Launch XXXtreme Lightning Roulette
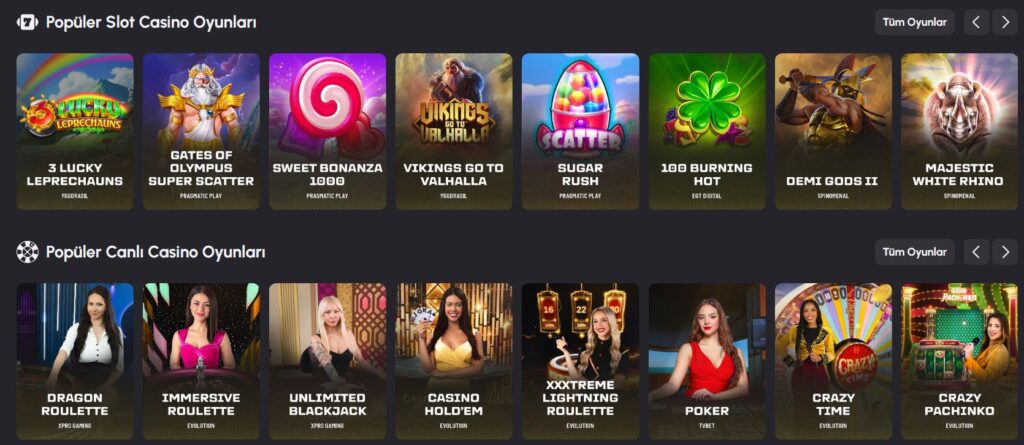Viewport: 1024px width, 445px height. [581, 361]
